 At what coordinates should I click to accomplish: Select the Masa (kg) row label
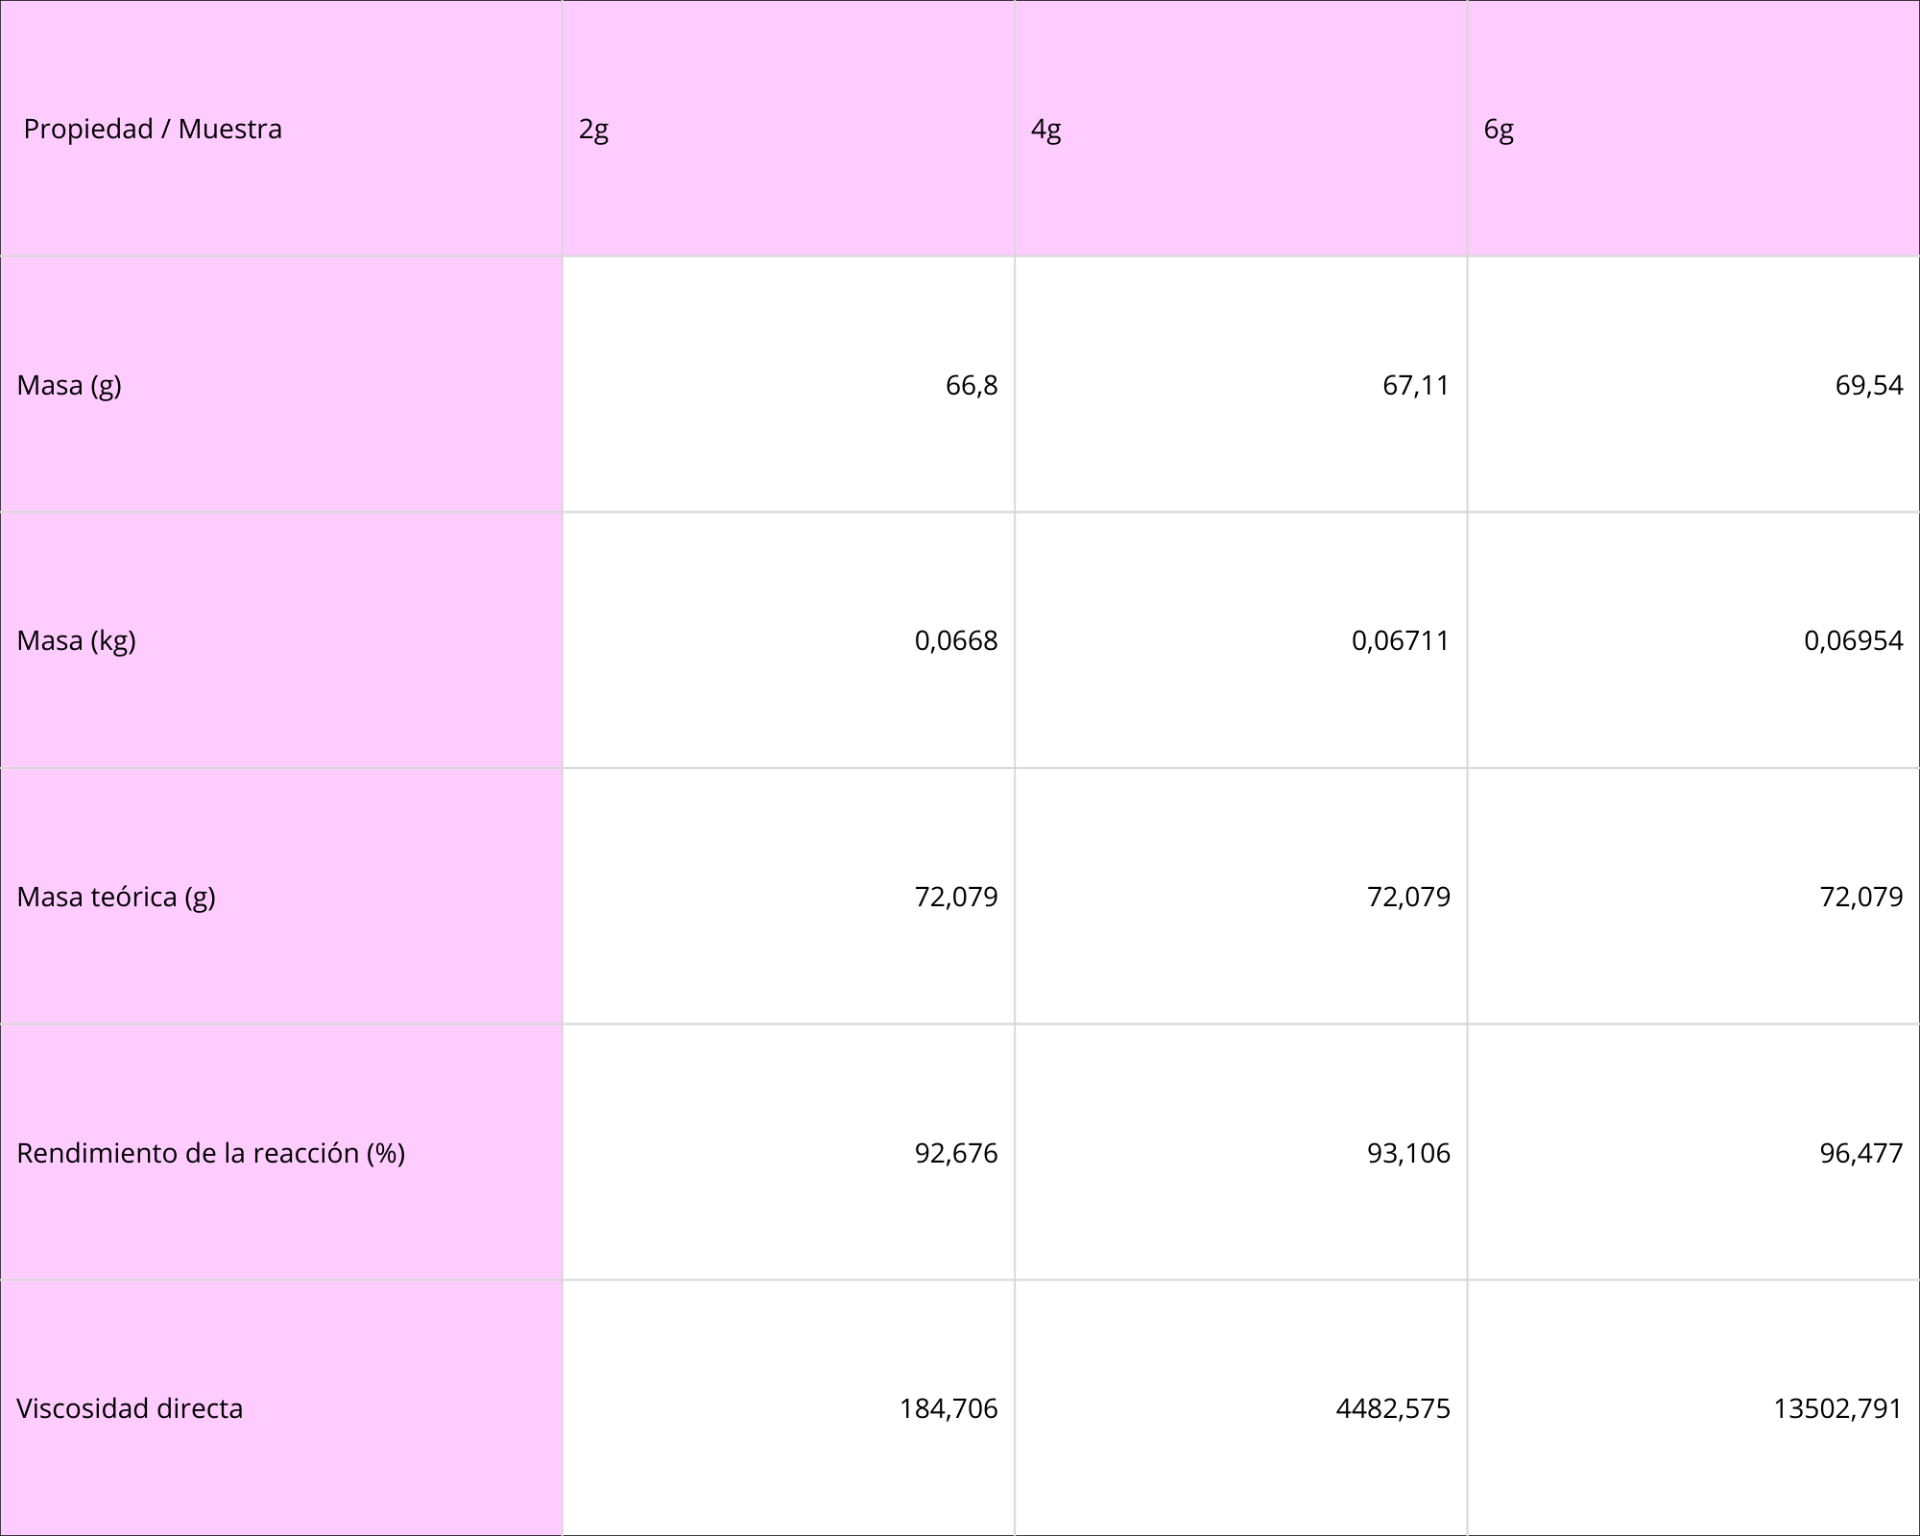pos(281,641)
